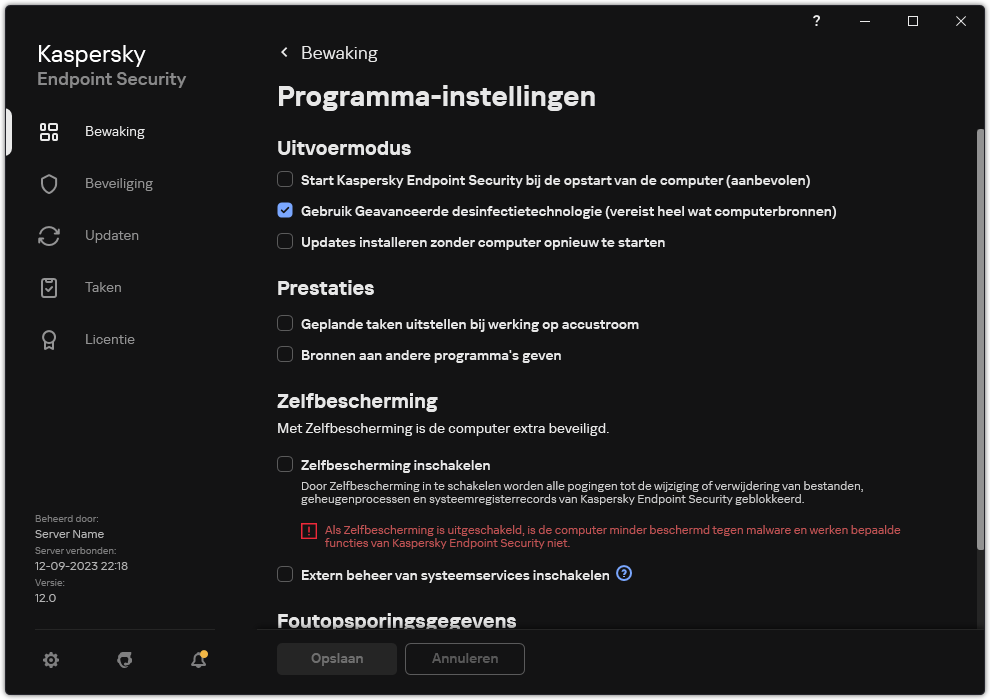Image resolution: width=990 pixels, height=700 pixels.
Task: Click the Opslaan button
Action: [337, 659]
